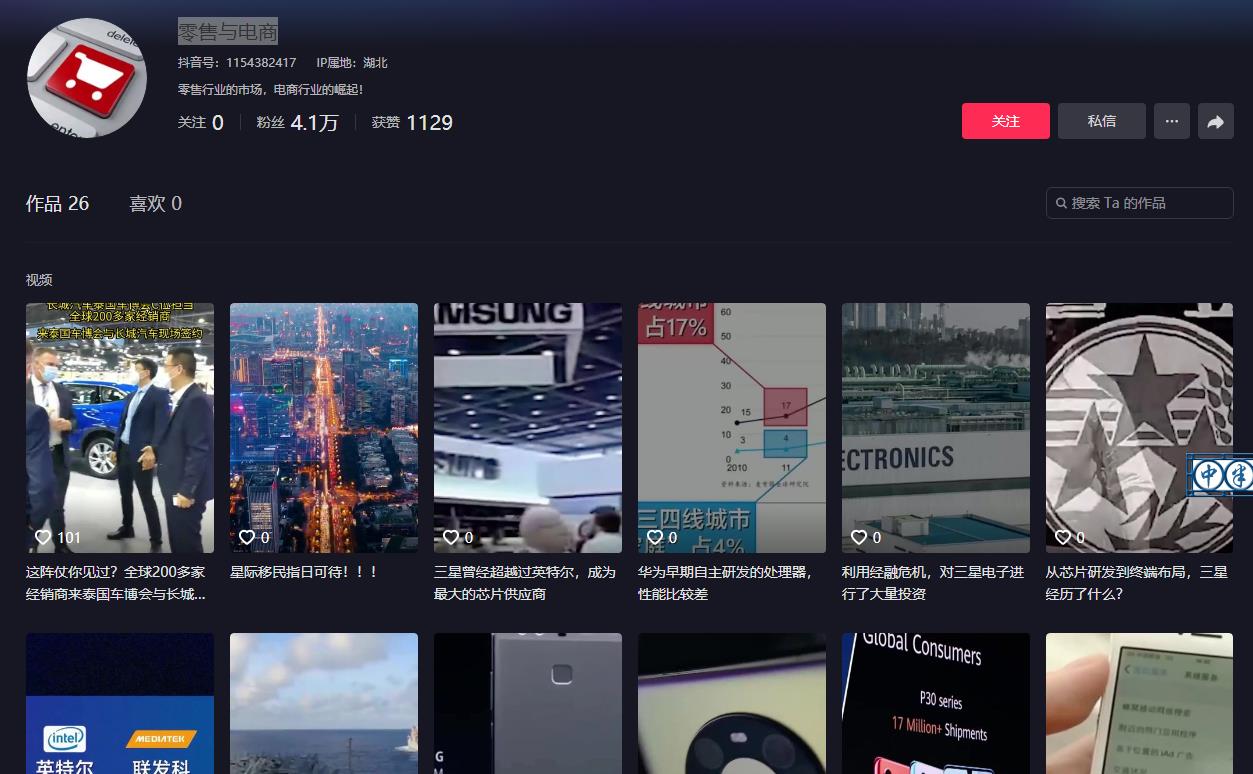The image size is (1253, 774).
Task: Click heart icon on 占17% chart video
Action: [655, 537]
